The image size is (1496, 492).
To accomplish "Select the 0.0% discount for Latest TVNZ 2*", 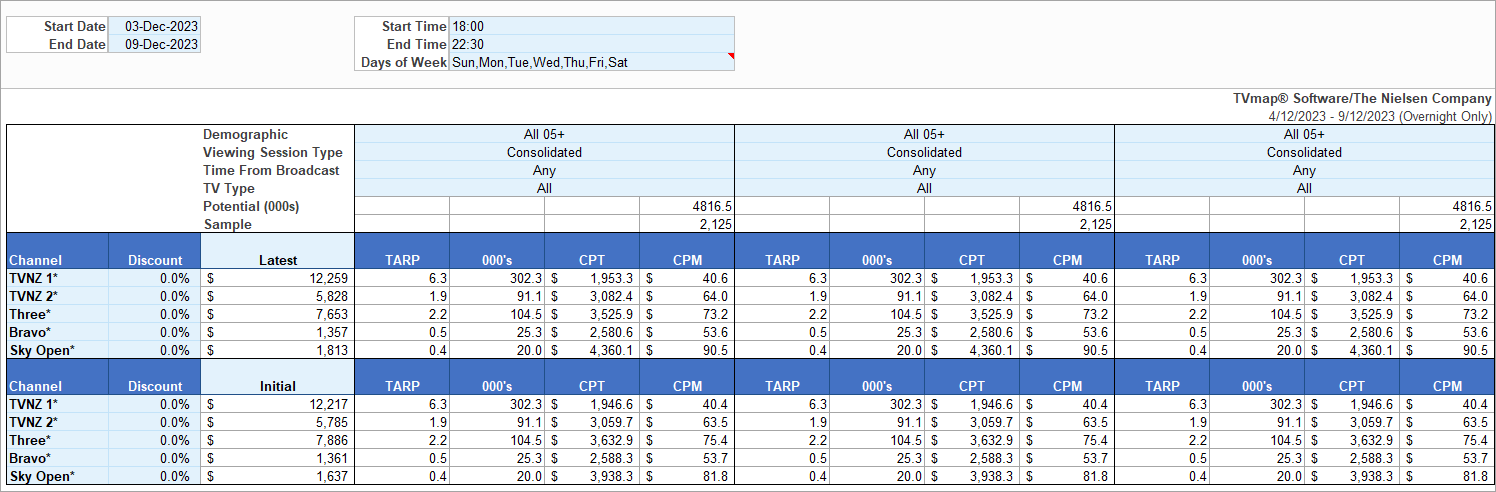I will pyautogui.click(x=155, y=296).
